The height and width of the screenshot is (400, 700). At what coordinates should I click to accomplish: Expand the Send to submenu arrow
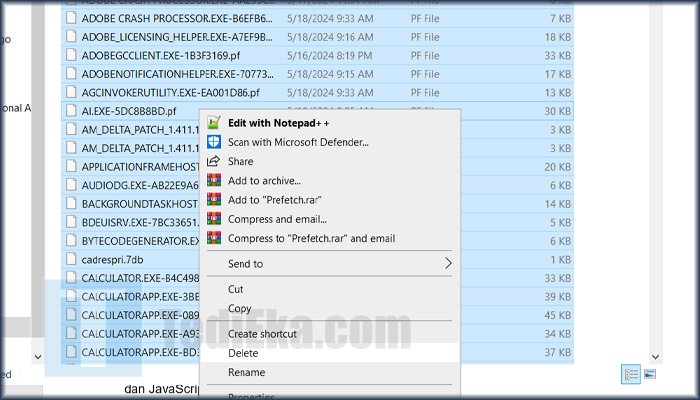448,263
